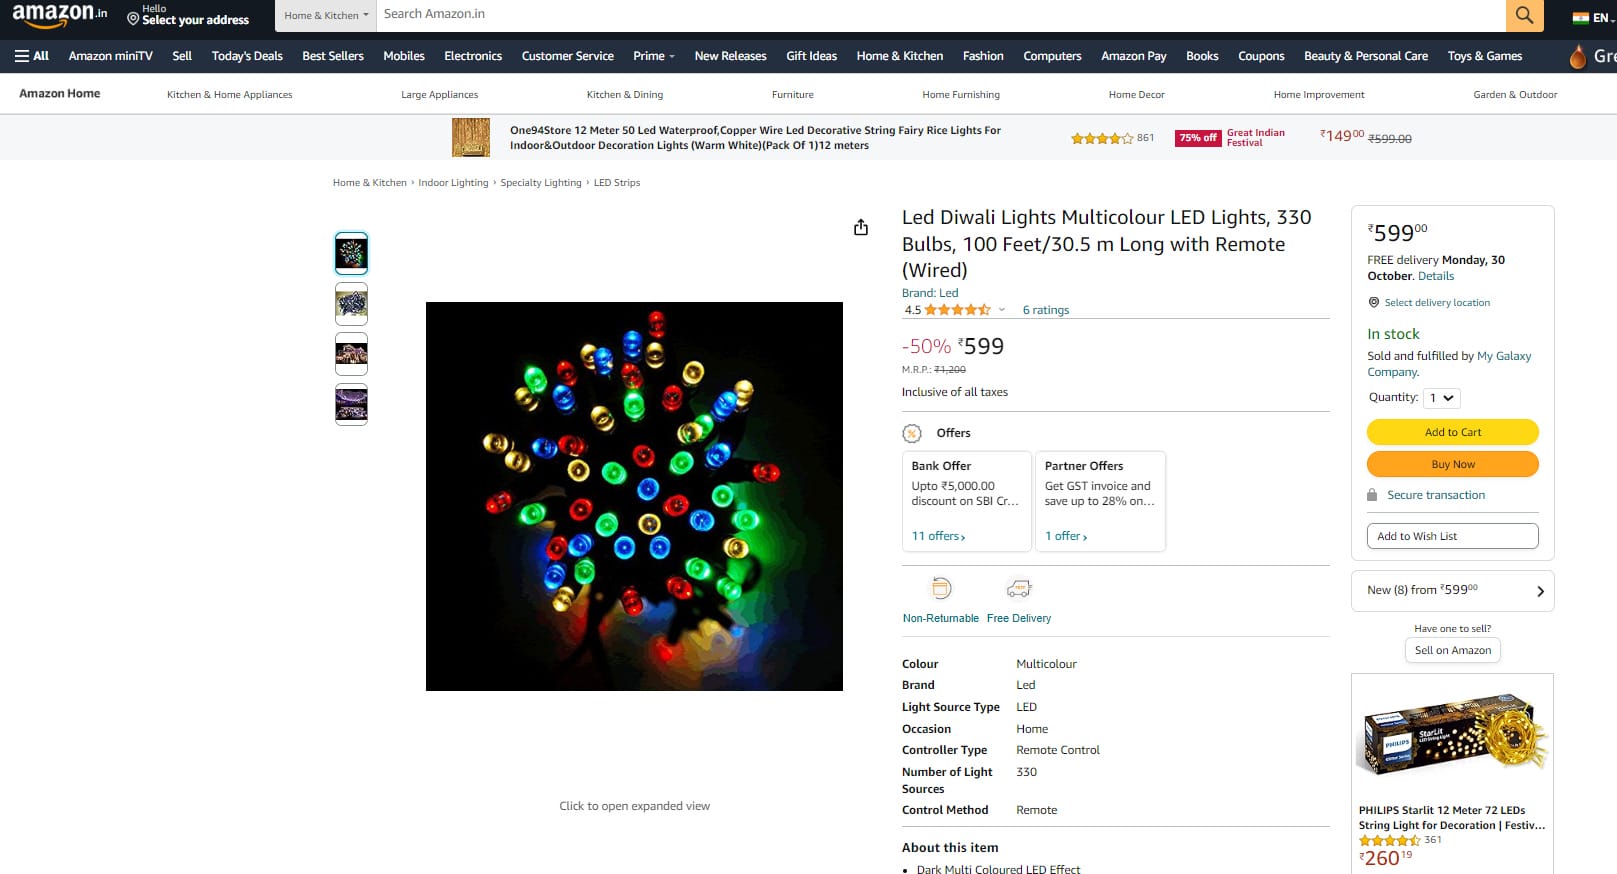This screenshot has width=1617, height=874.
Task: Click the share icon above product image
Action: pos(861,227)
